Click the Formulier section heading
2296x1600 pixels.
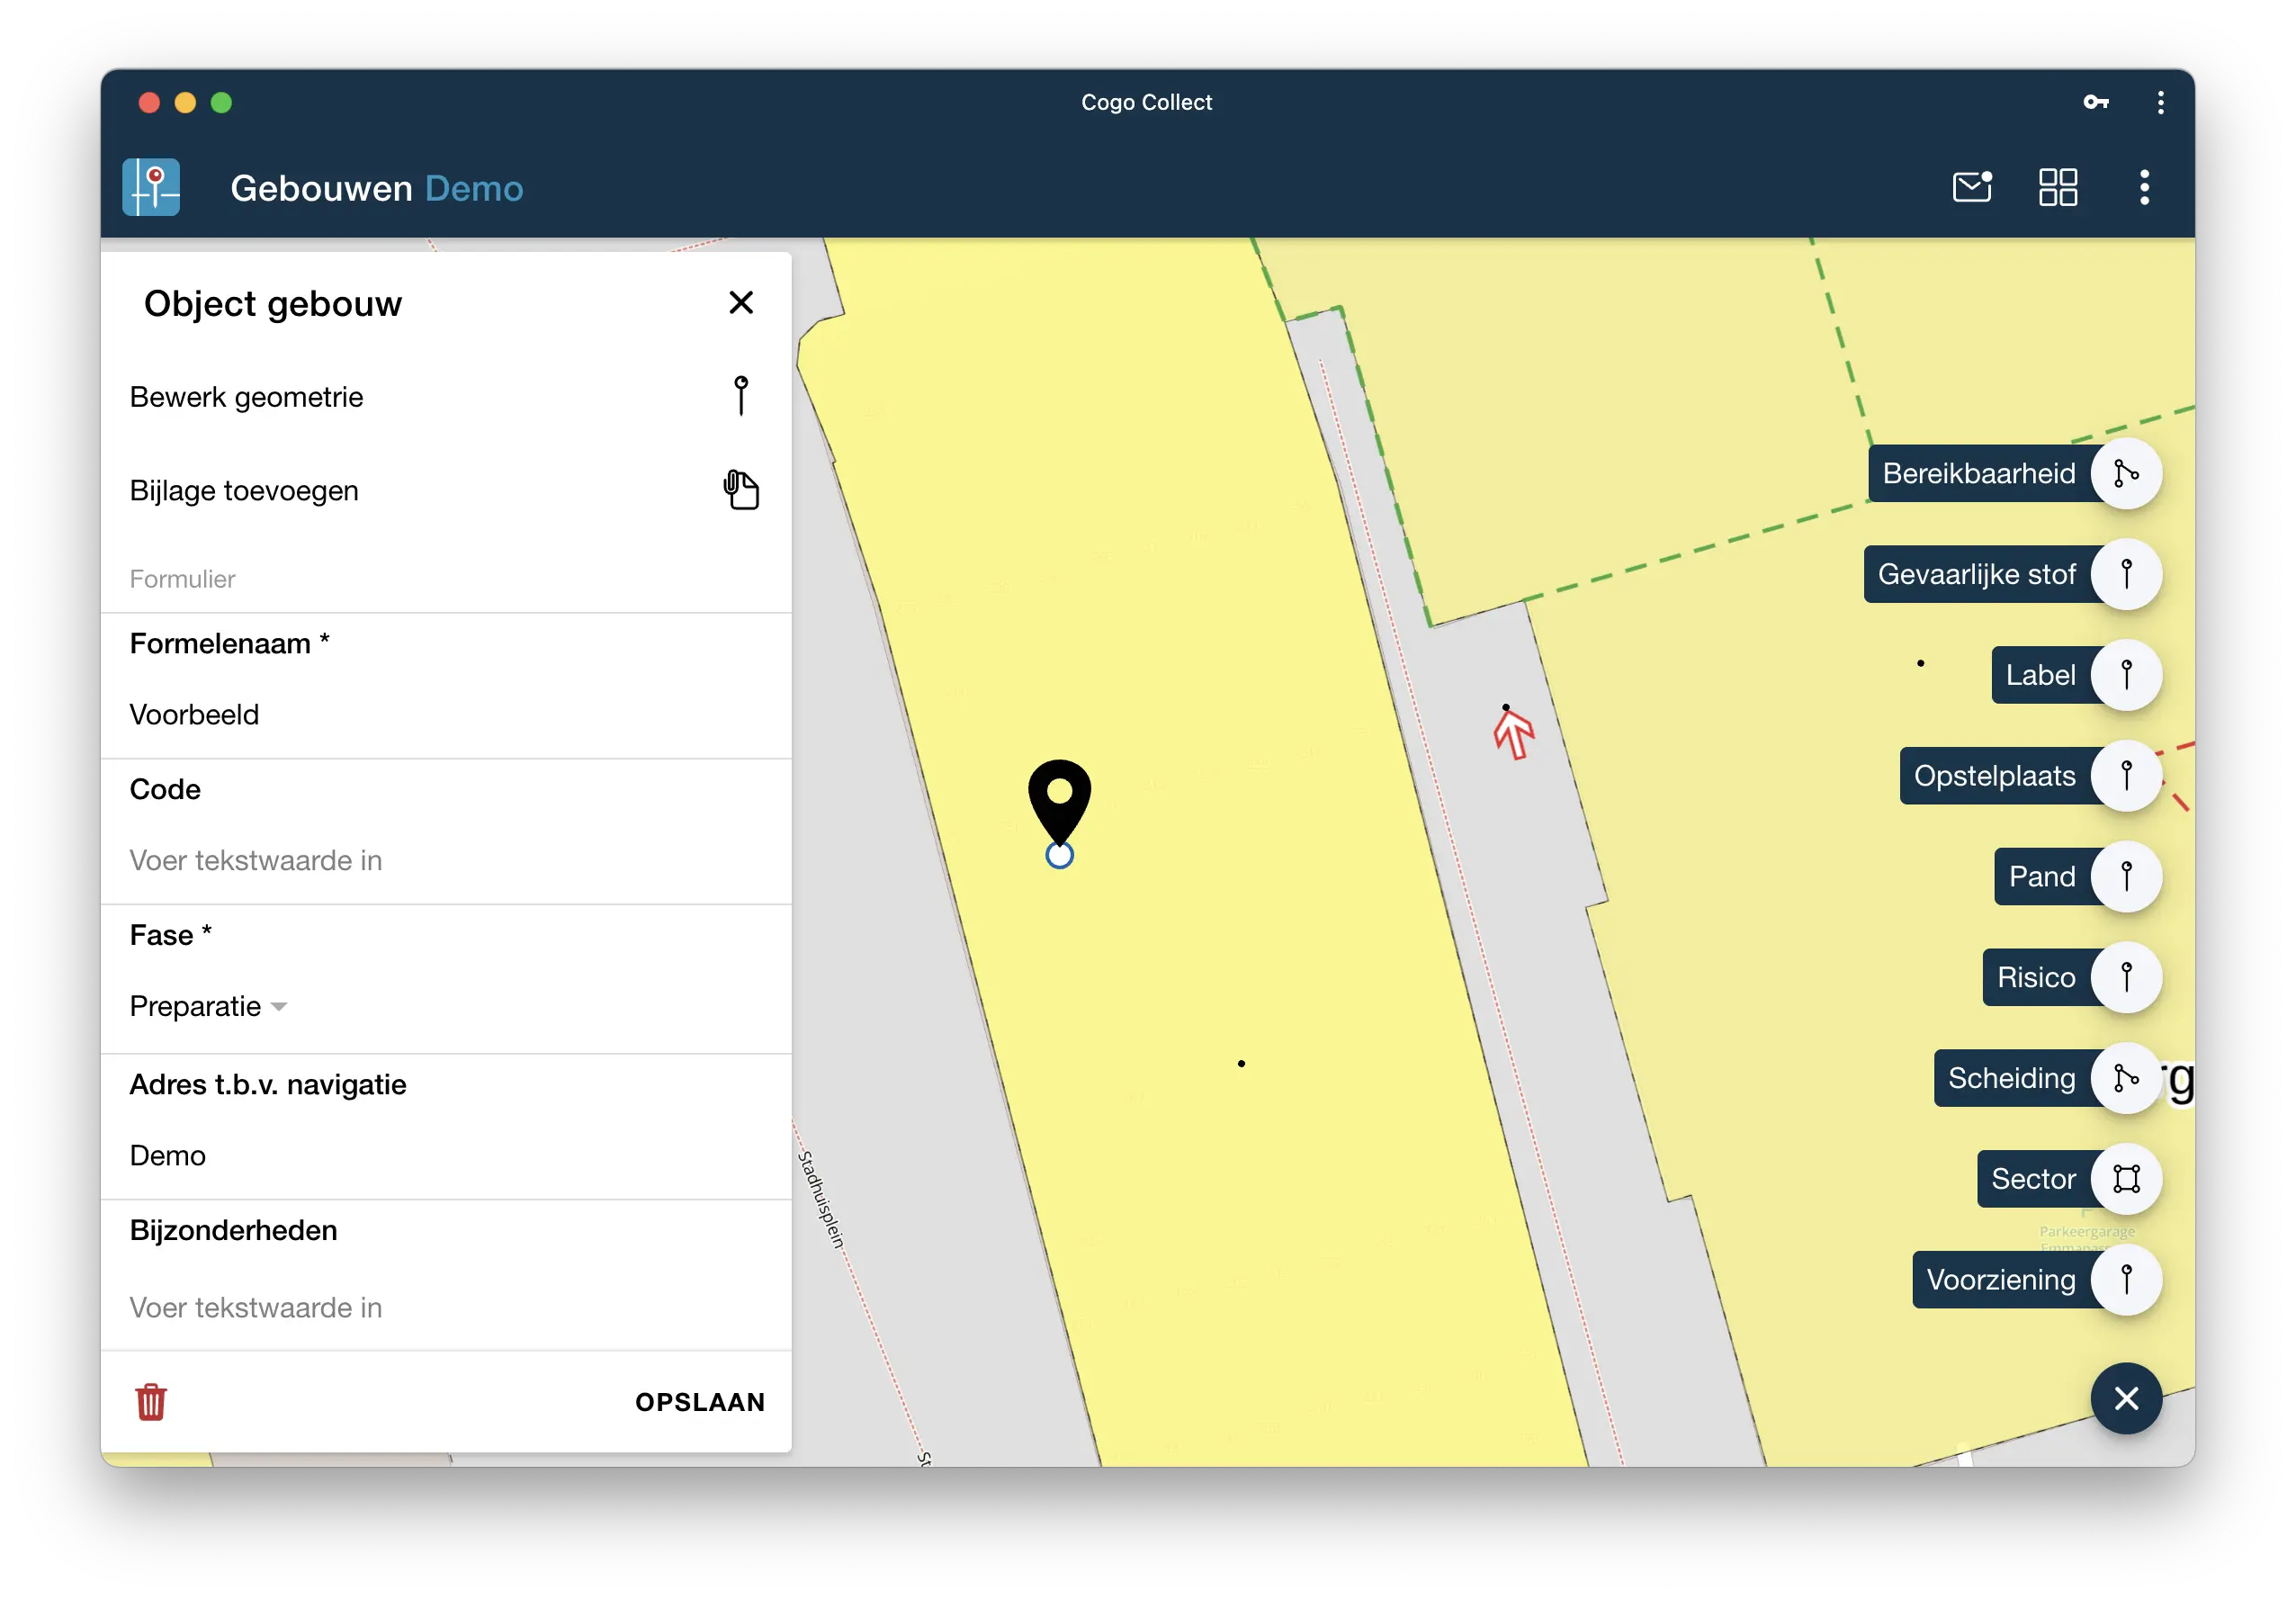182,579
